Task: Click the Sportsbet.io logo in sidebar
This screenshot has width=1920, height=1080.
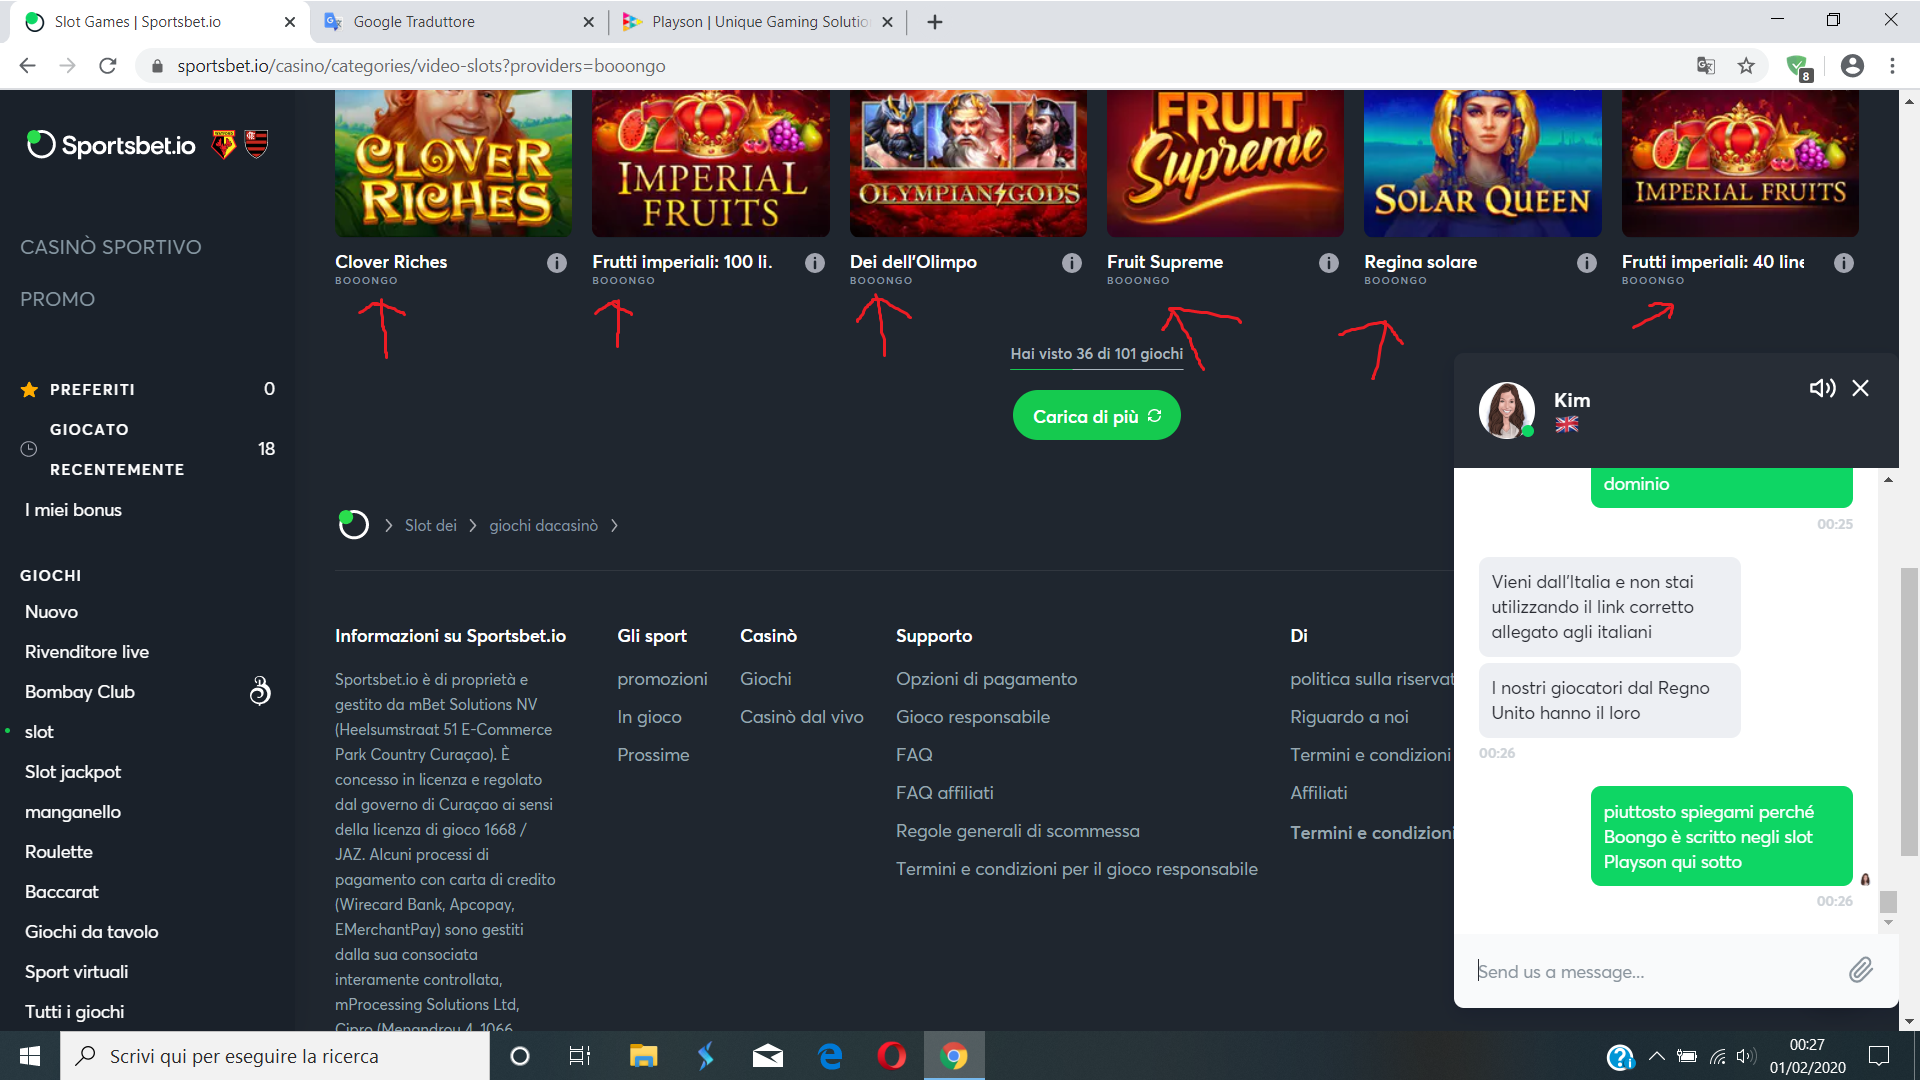Action: [111, 145]
